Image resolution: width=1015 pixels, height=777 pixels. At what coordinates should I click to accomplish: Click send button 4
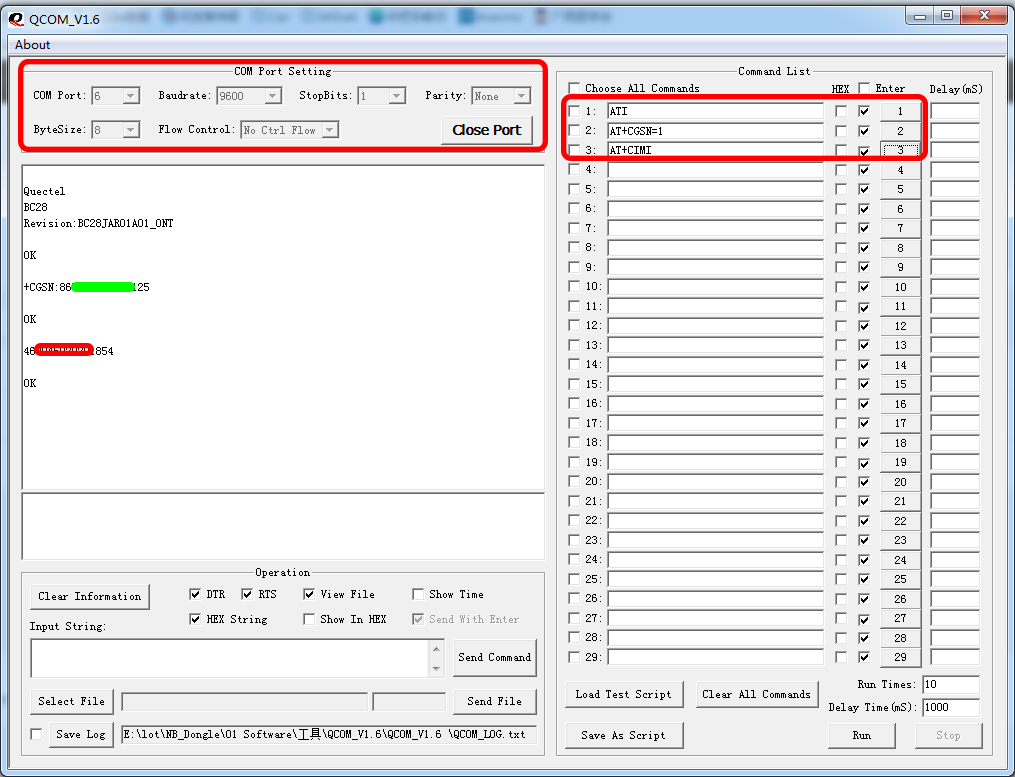[900, 170]
